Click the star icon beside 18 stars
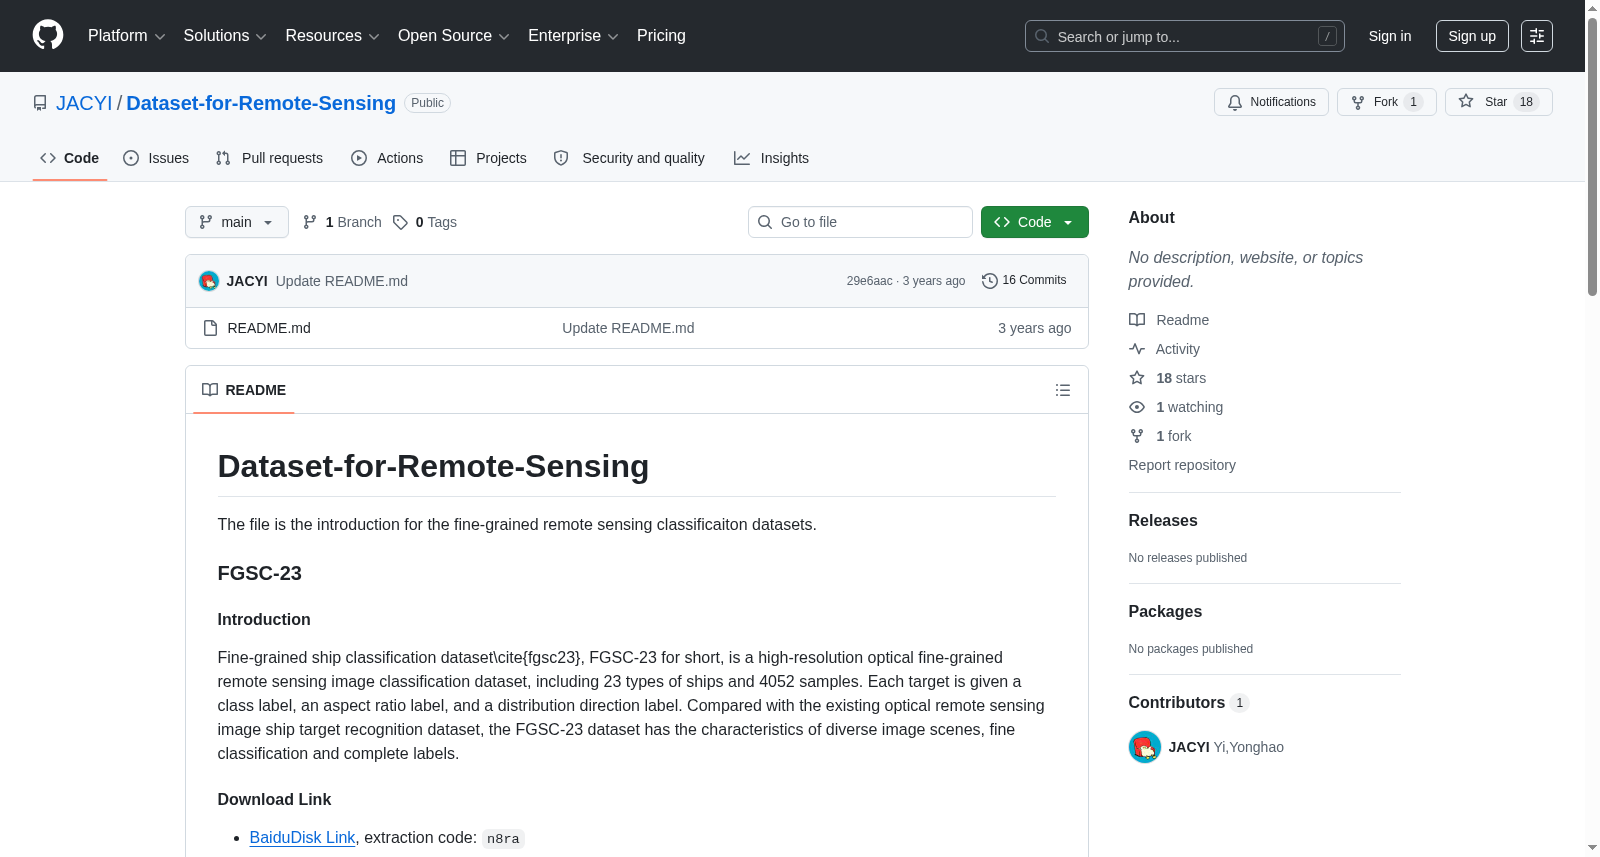 pos(1137,378)
